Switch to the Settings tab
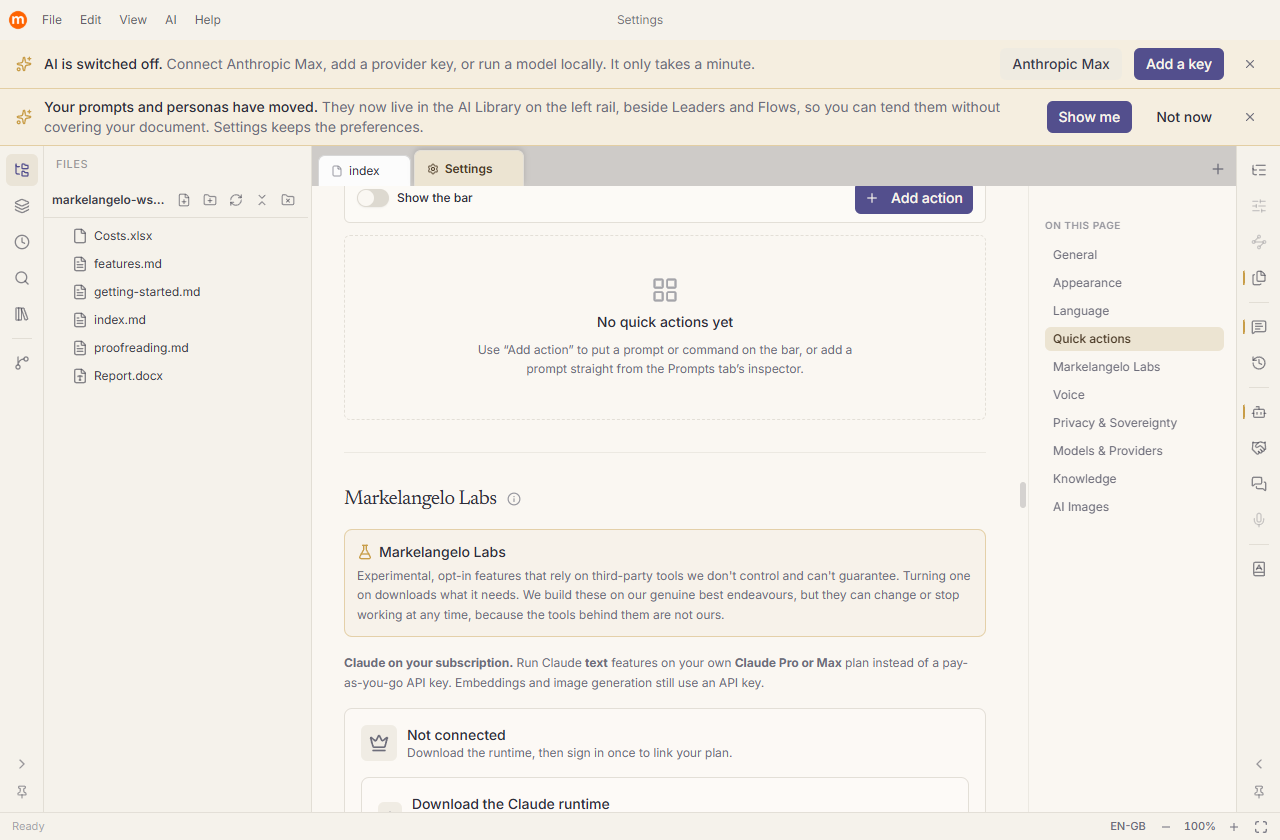 (x=468, y=169)
